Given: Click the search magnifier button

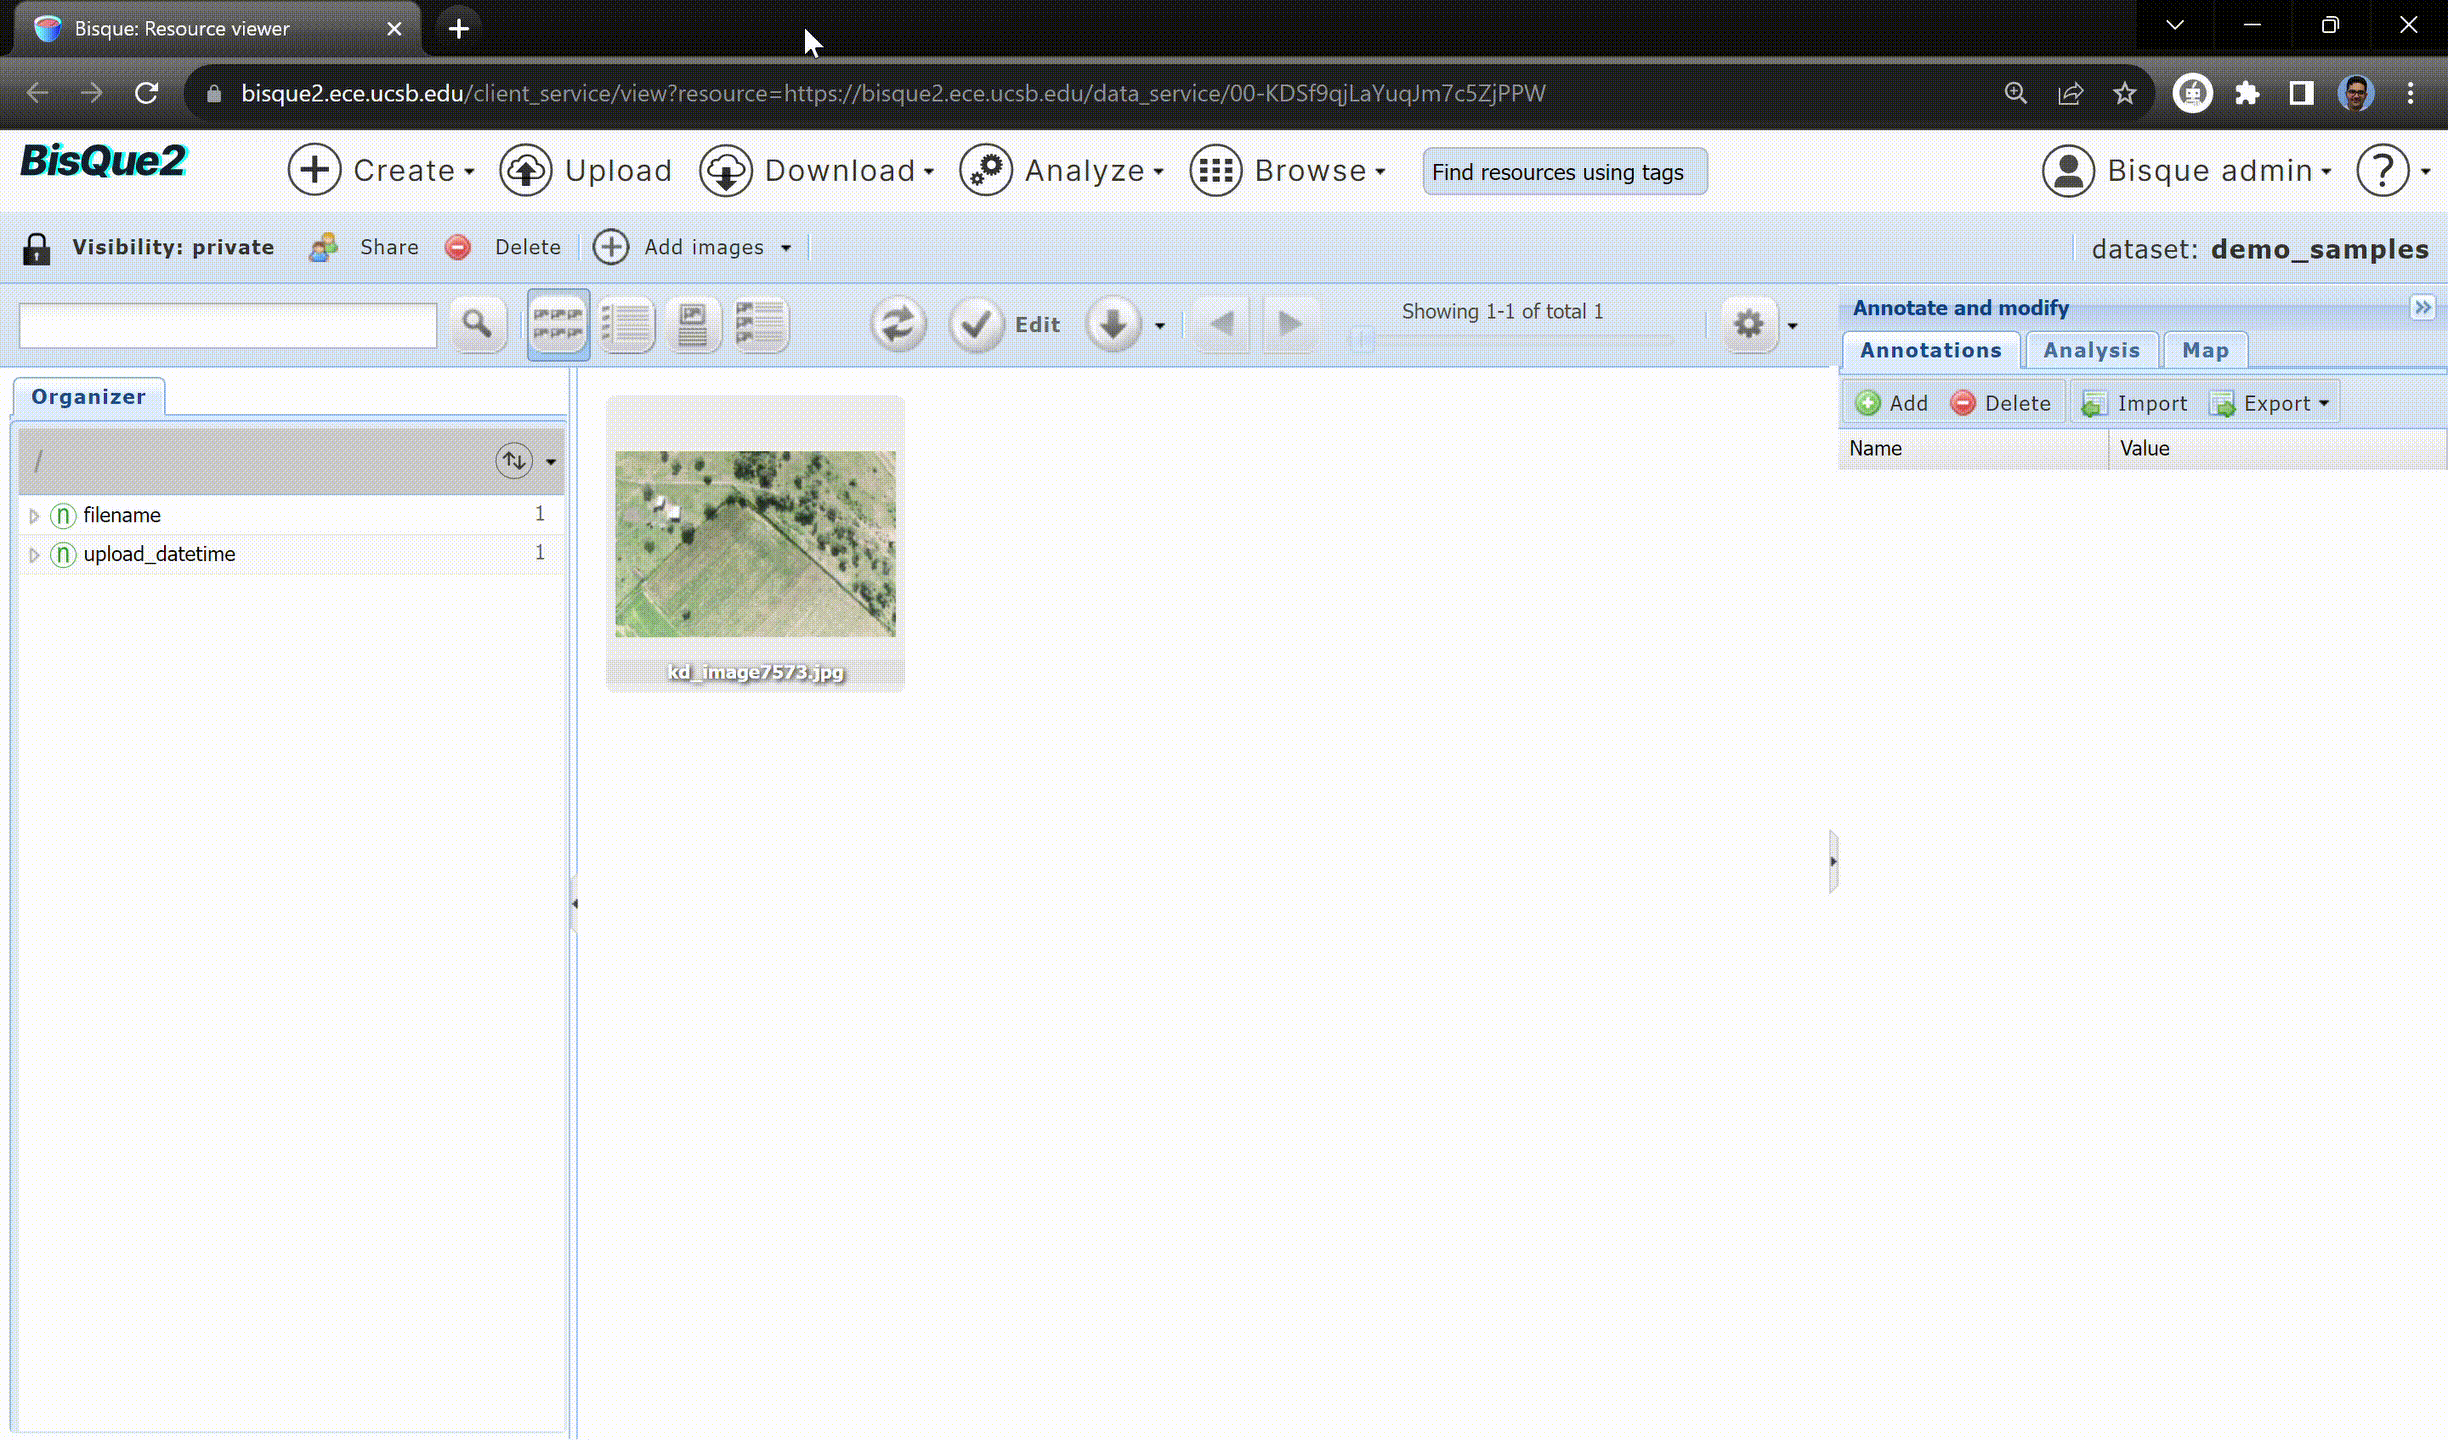Looking at the screenshot, I should point(477,324).
